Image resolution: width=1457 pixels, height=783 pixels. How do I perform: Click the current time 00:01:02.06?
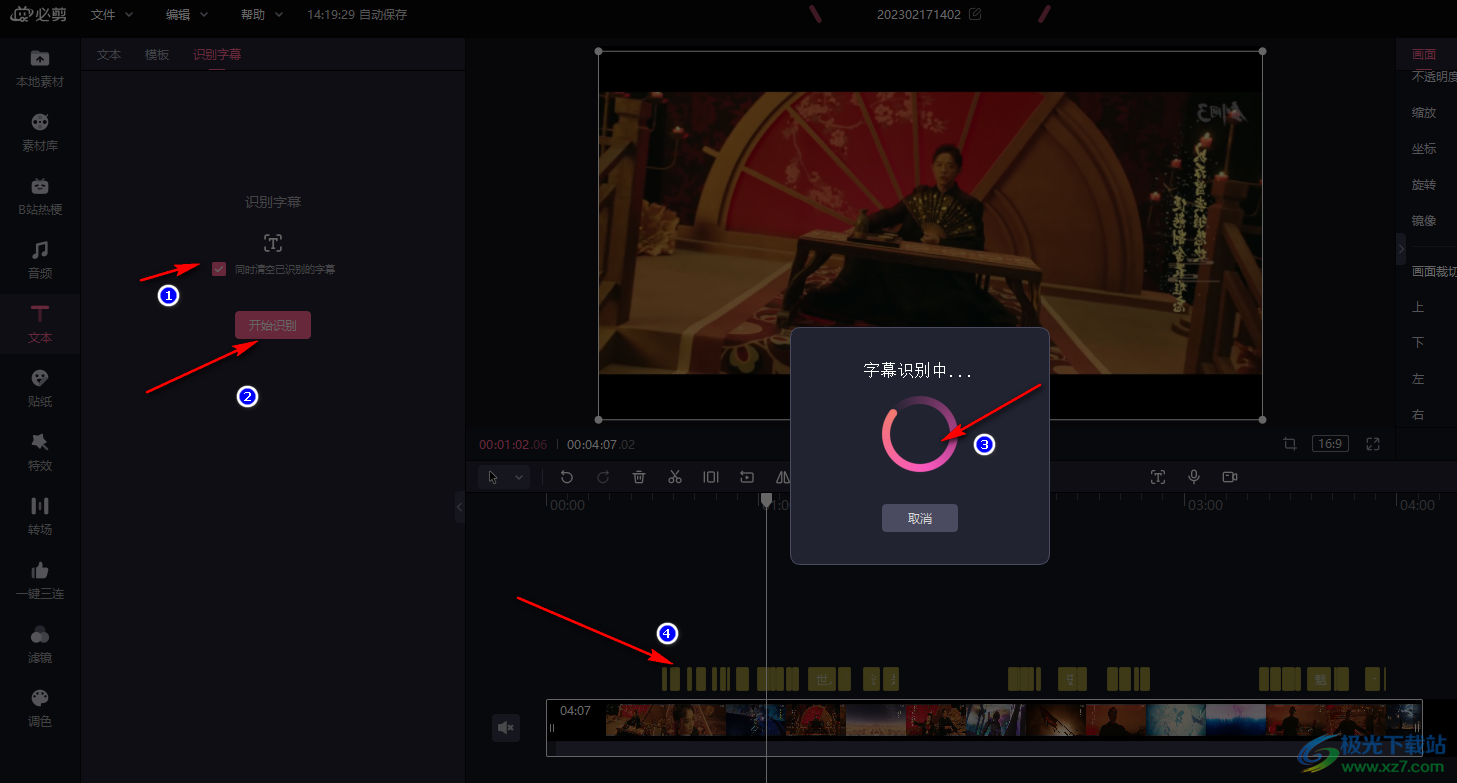[513, 444]
